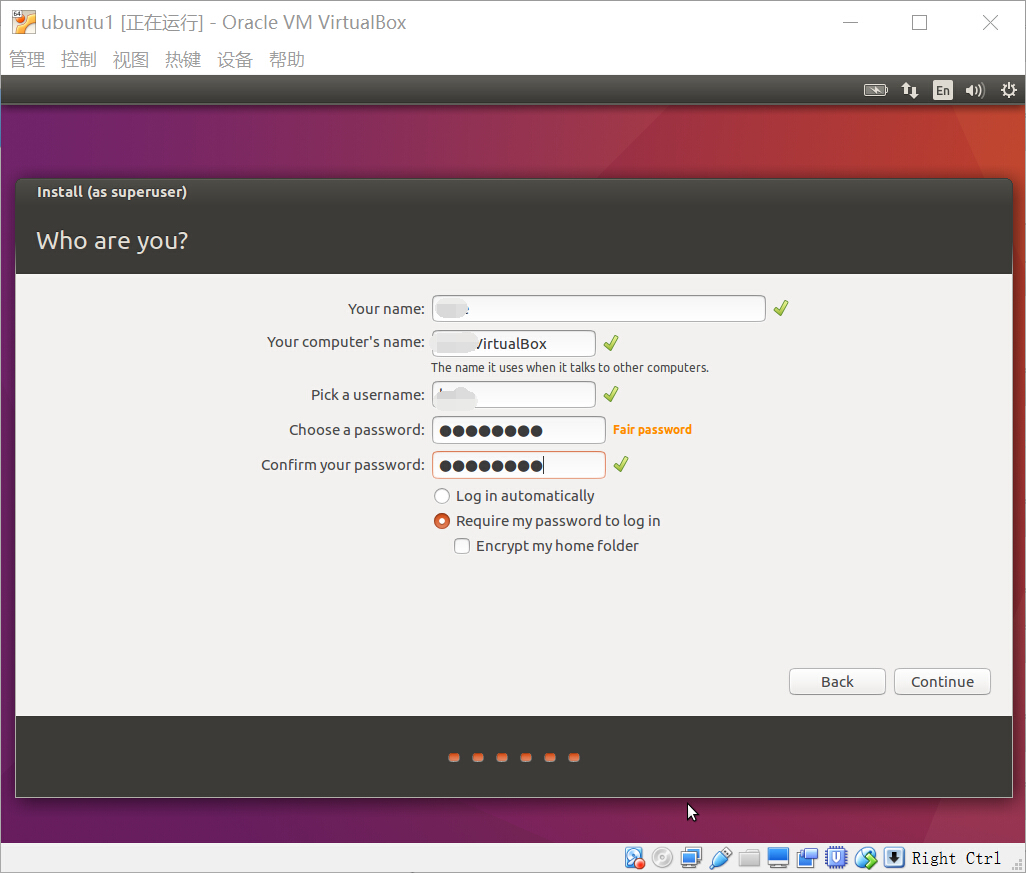This screenshot has width=1026, height=873.
Task: Open the network adapters status icon
Action: [691, 857]
